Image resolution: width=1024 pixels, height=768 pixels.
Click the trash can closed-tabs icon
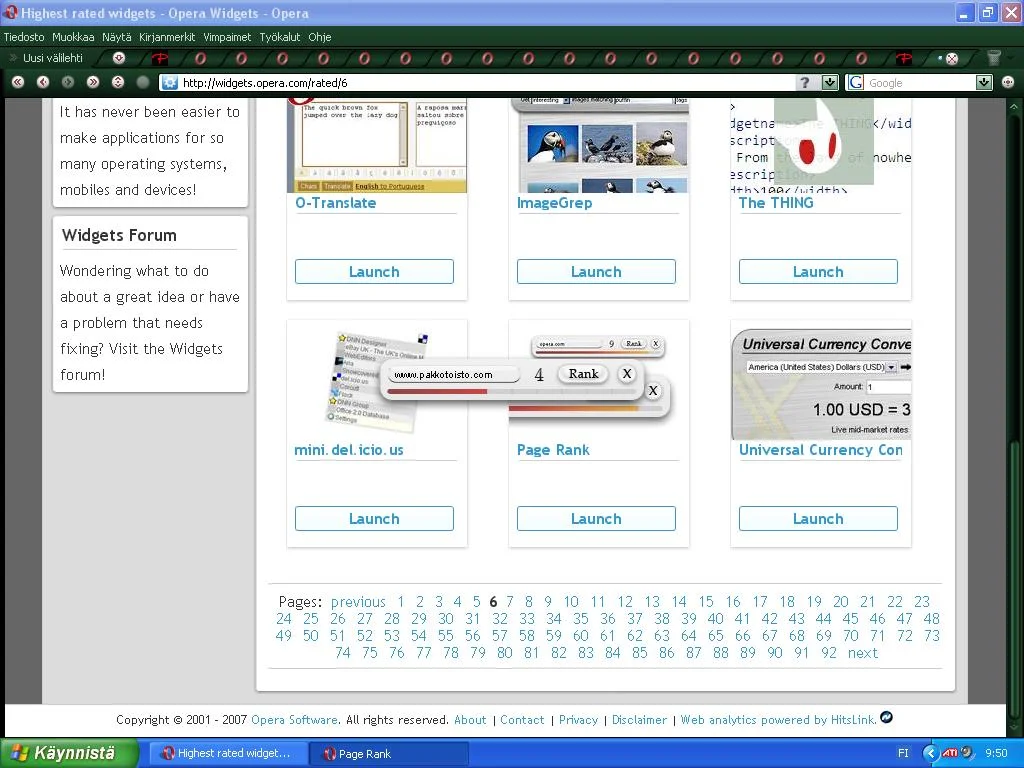coord(993,58)
